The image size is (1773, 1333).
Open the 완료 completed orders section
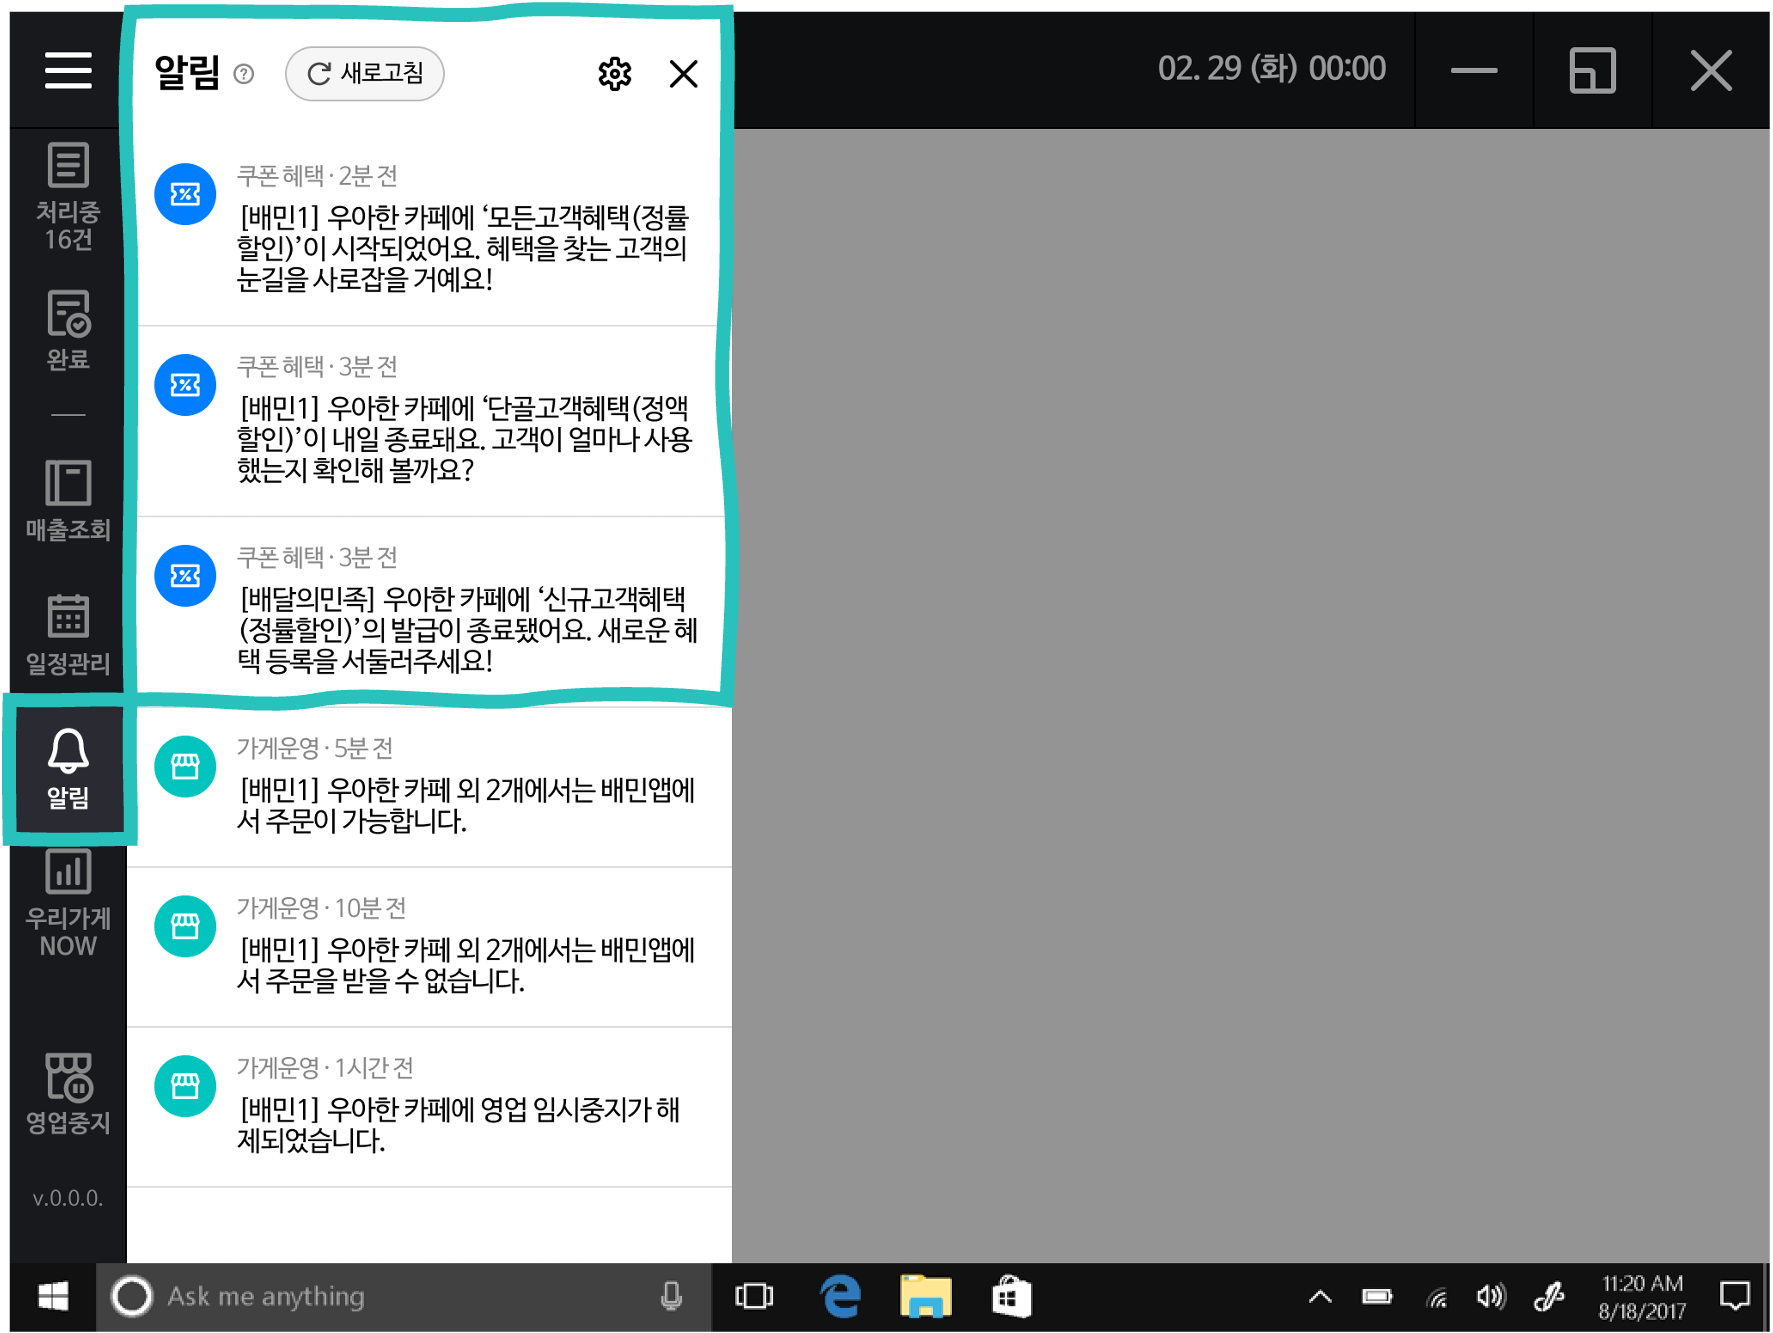click(68, 330)
